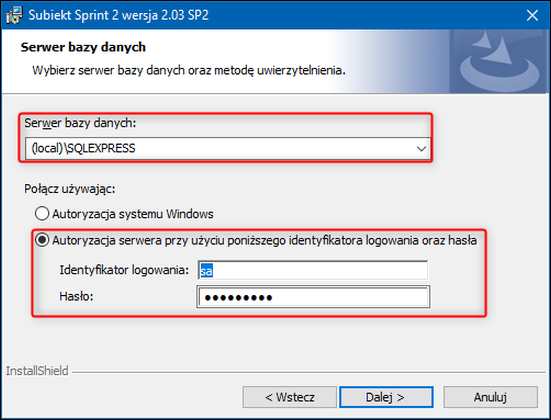Go back with the Wstecz button
The width and height of the screenshot is (551, 420).
[290, 397]
